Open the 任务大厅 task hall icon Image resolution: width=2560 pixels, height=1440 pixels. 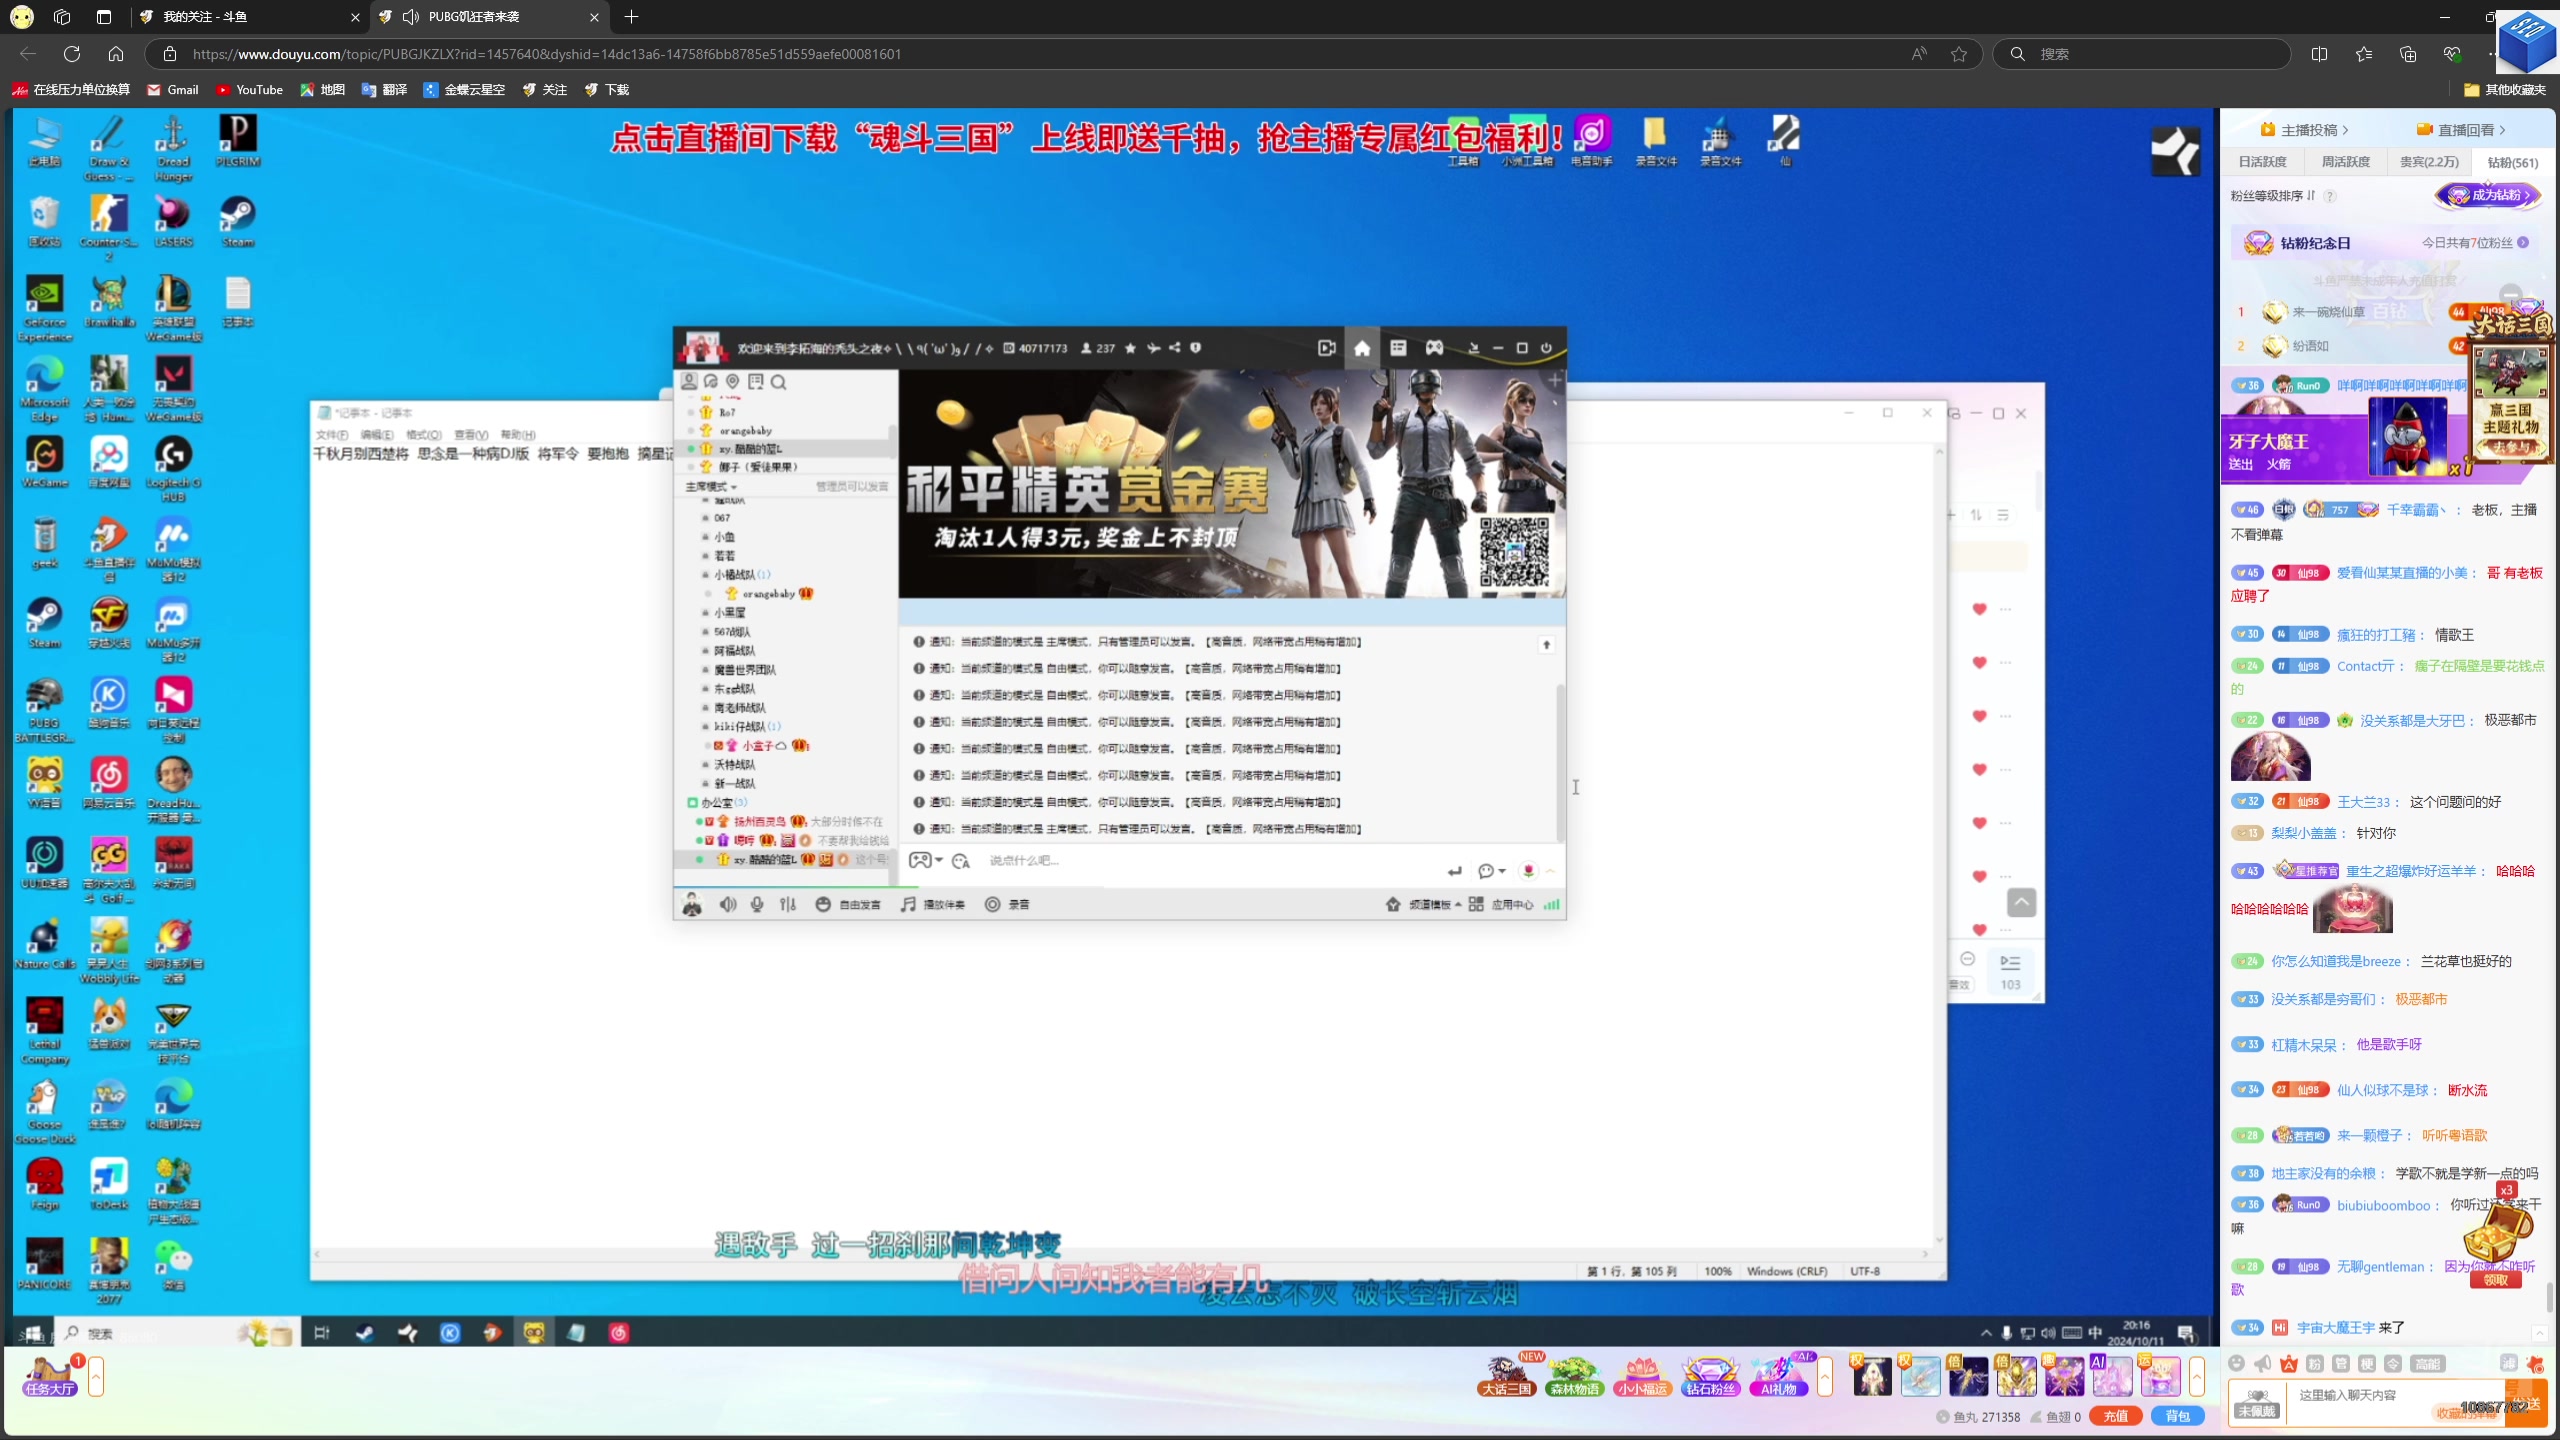tap(50, 1377)
